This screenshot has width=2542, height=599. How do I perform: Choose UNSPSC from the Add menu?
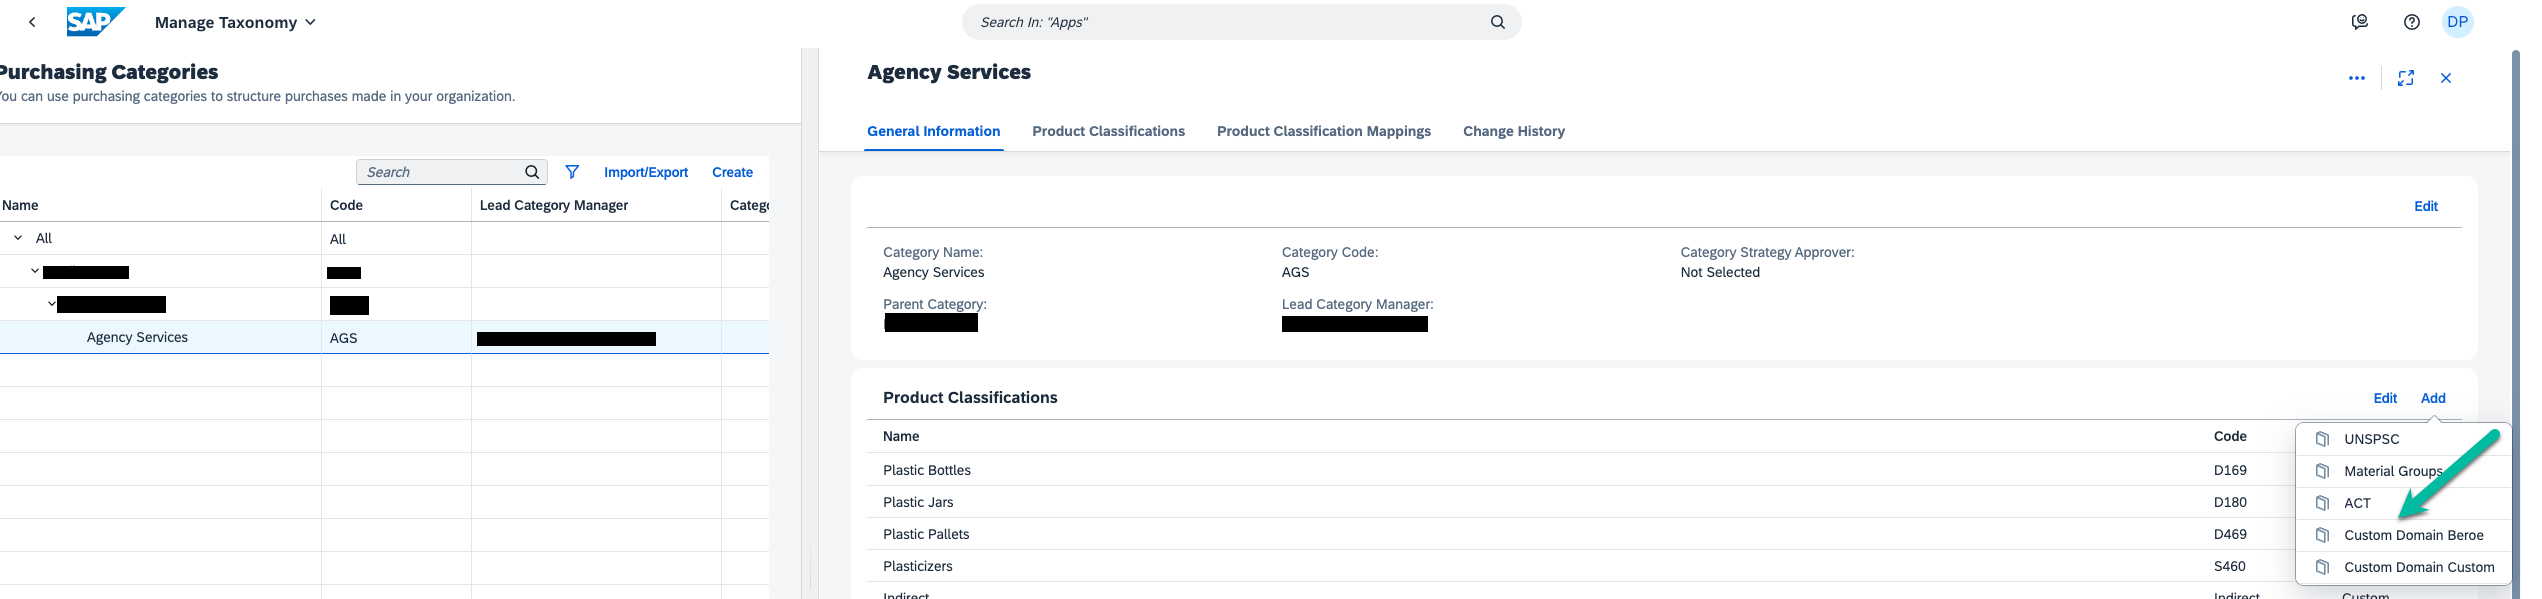pyautogui.click(x=2371, y=439)
